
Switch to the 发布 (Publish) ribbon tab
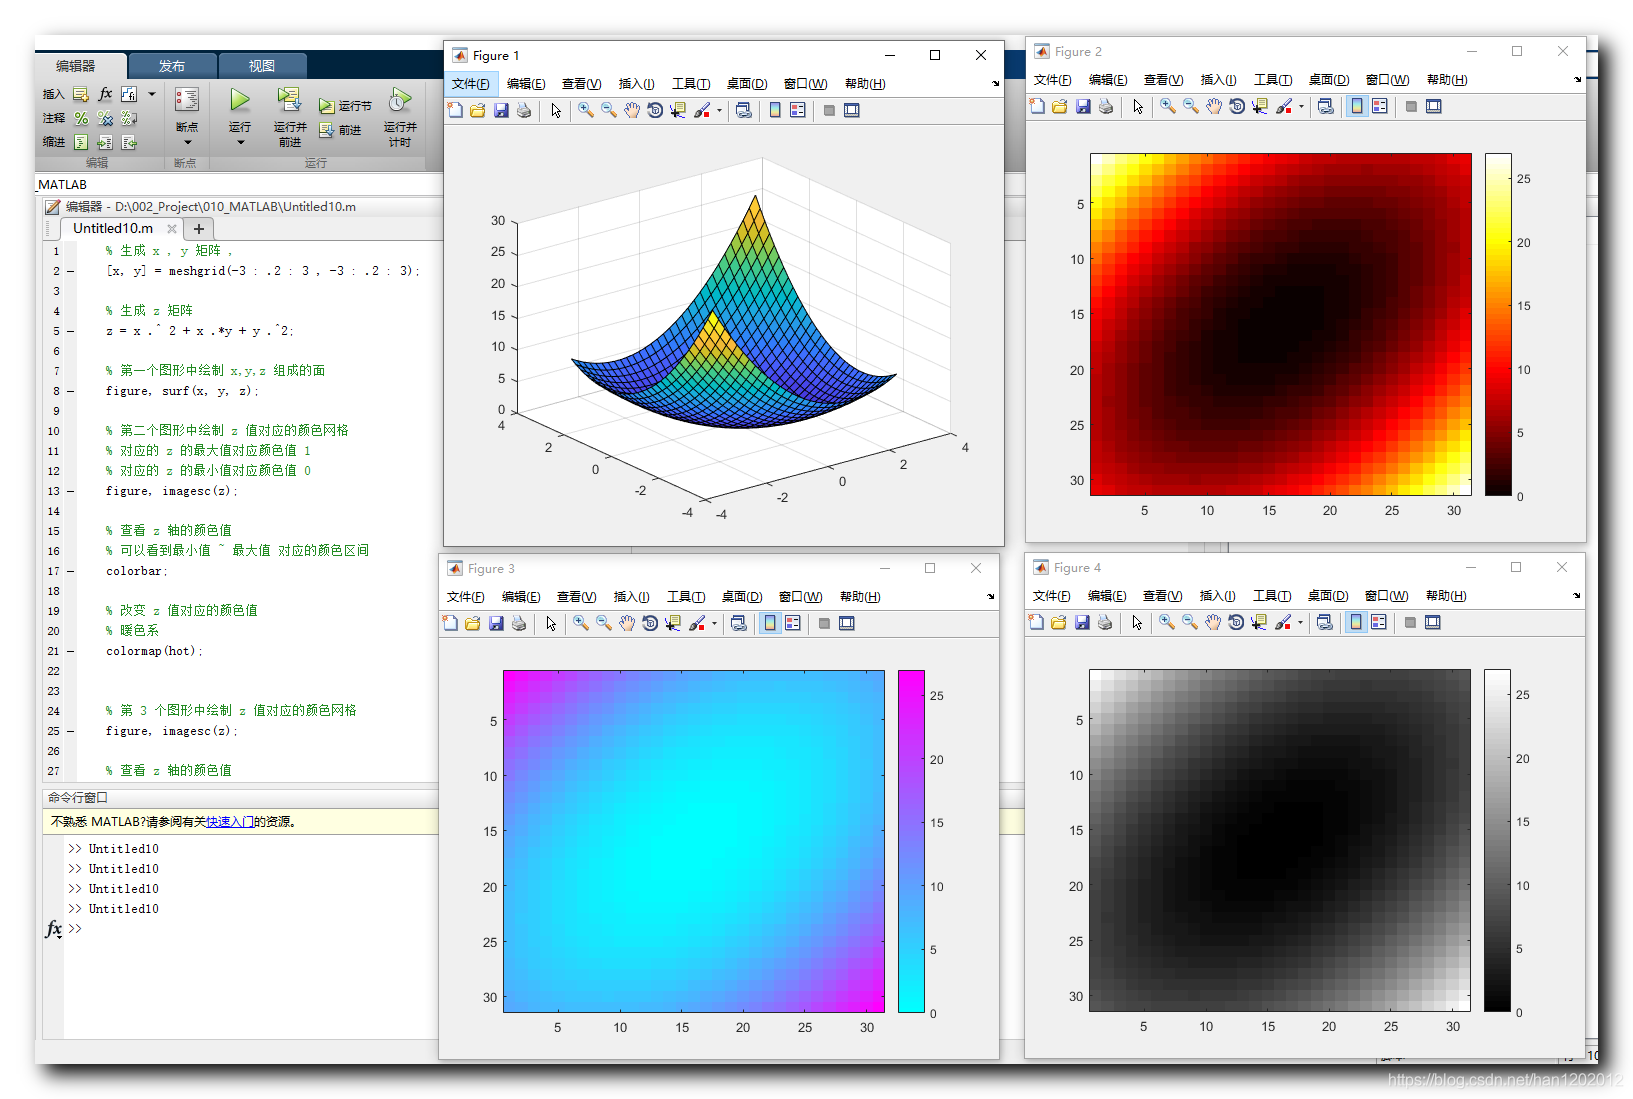point(172,65)
